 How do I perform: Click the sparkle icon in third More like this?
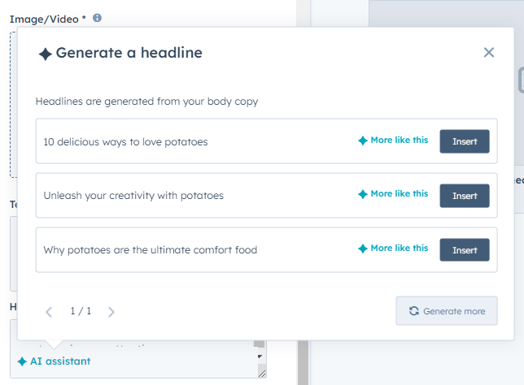pos(363,248)
